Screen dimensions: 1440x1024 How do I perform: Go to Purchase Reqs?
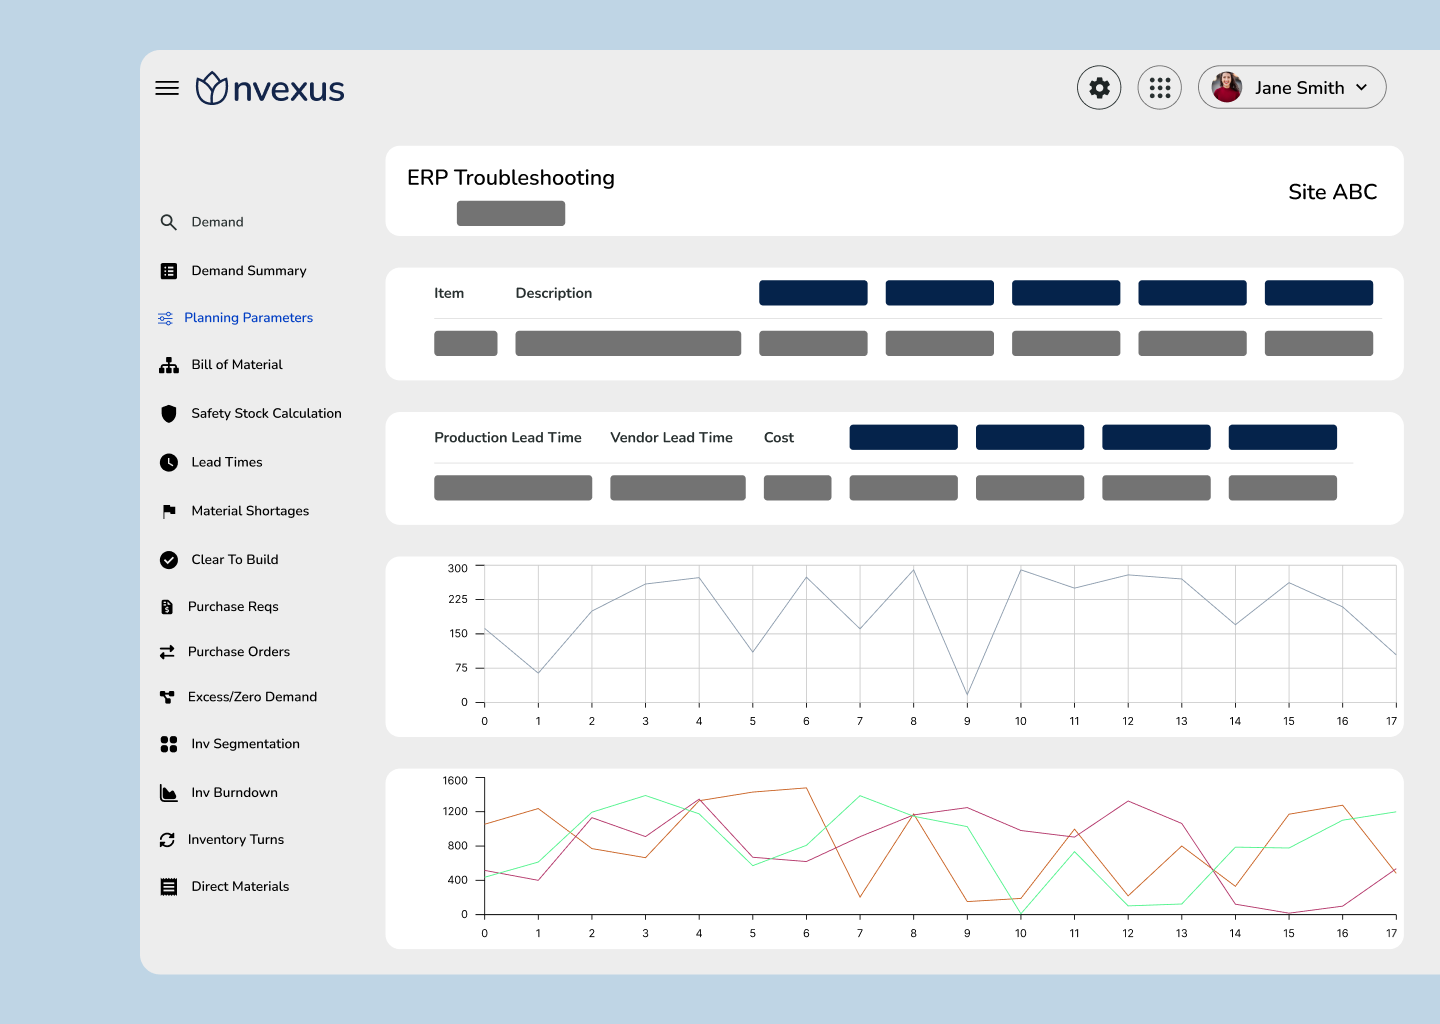click(233, 607)
